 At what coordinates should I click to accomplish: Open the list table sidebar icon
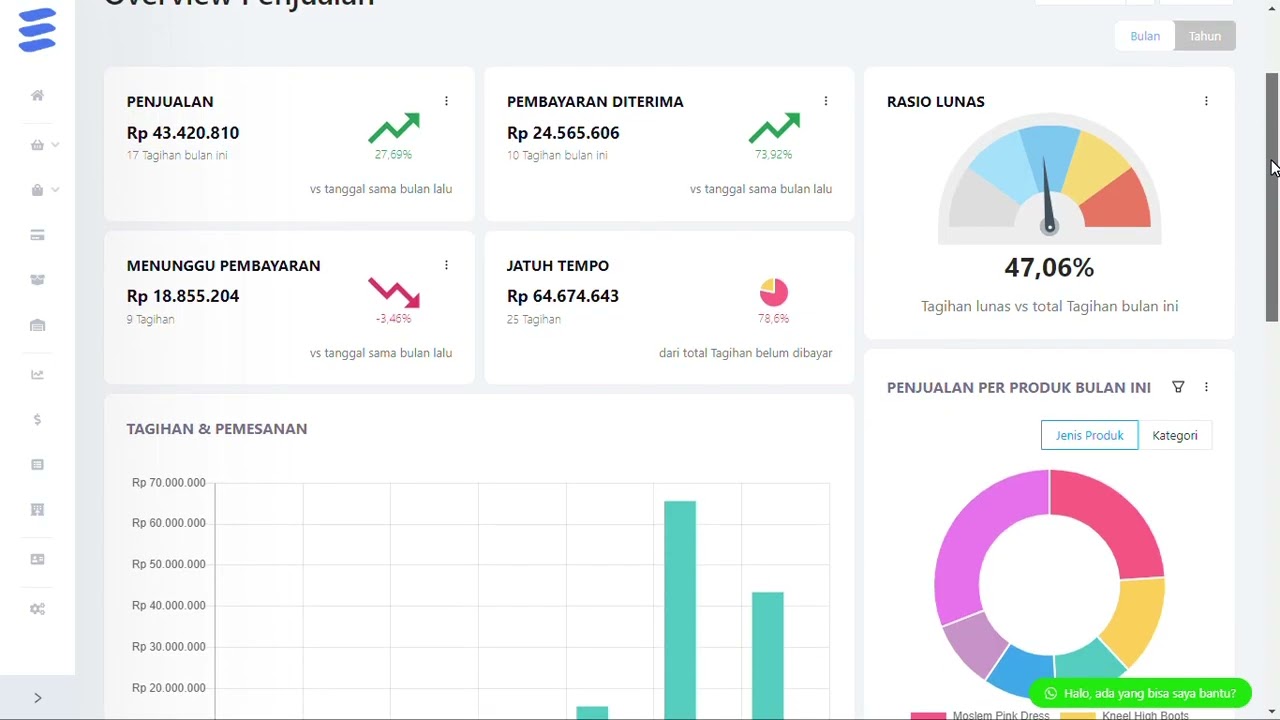coord(37,465)
